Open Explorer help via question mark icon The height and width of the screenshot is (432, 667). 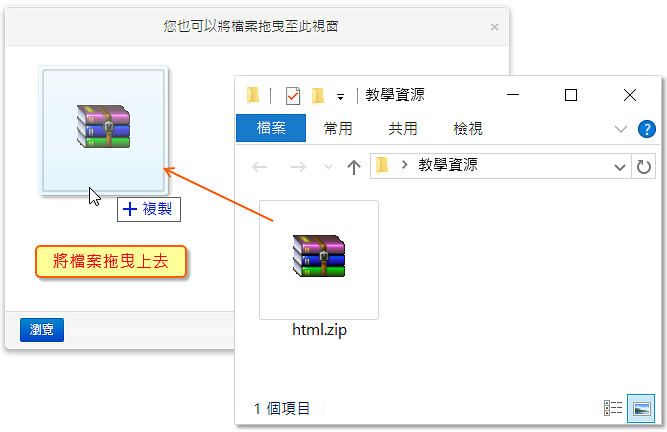click(647, 129)
